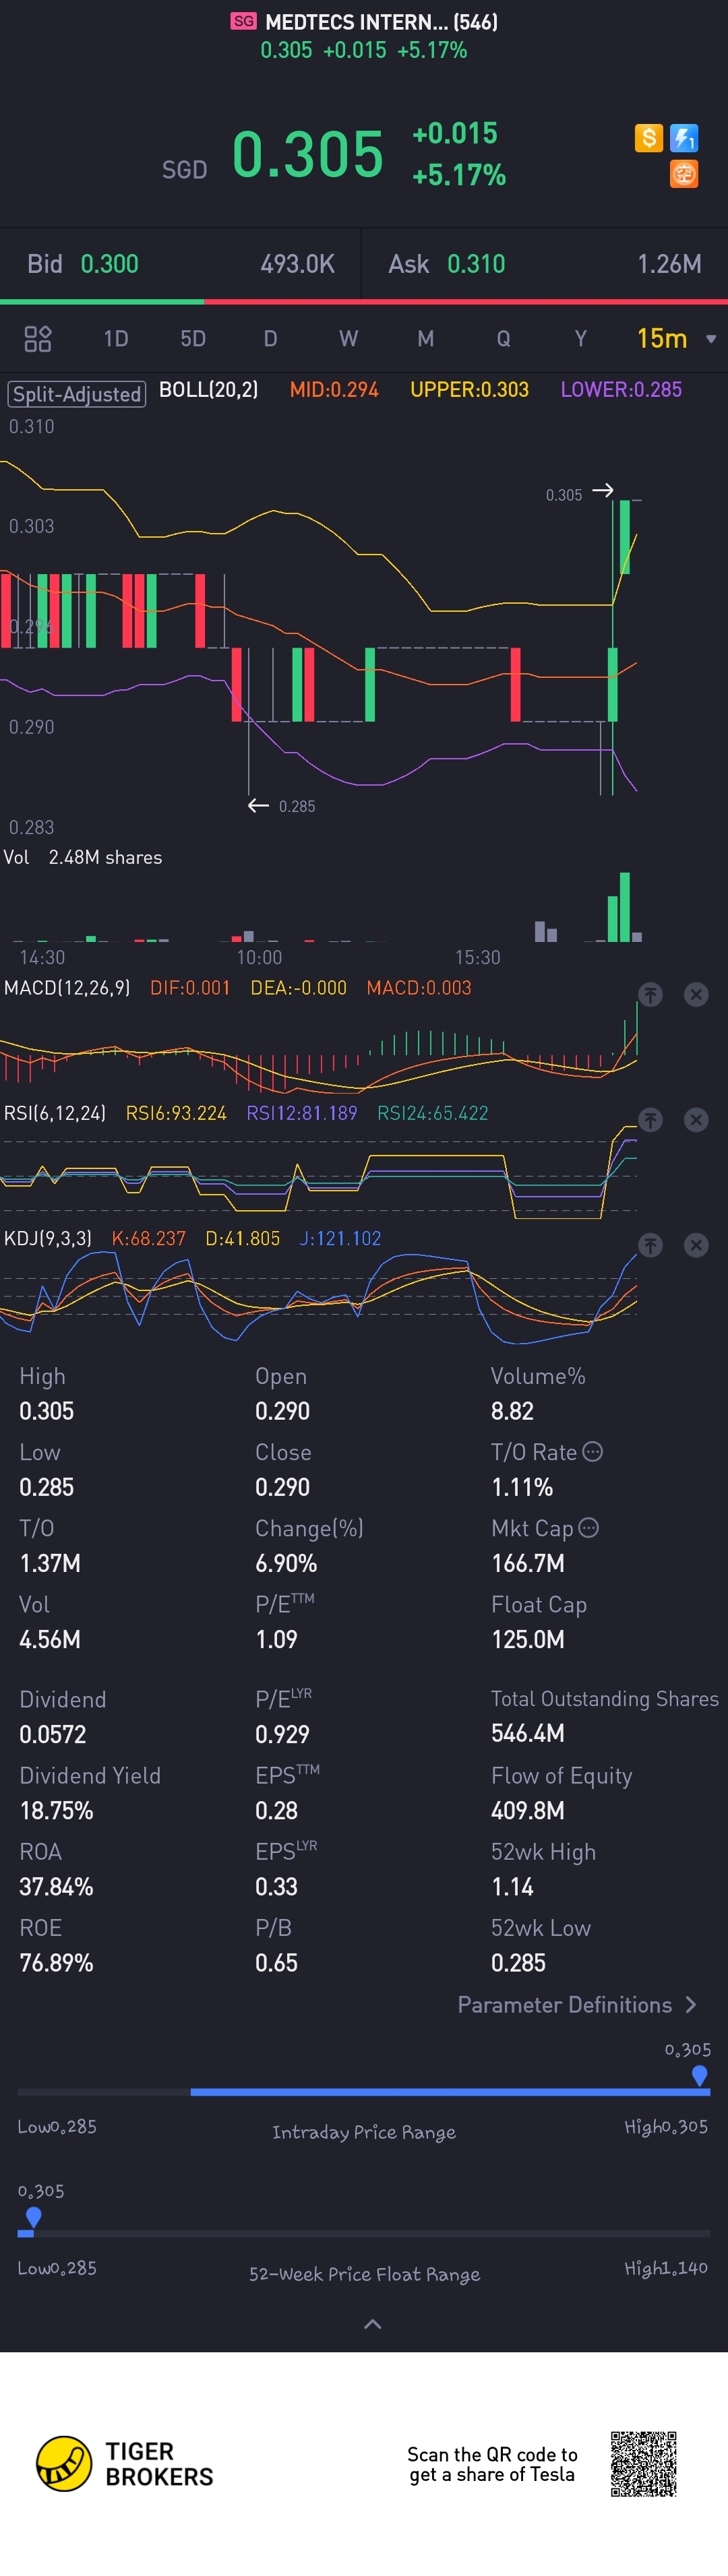Open the chart layout grid icon
728x2576 pixels.
(37, 339)
